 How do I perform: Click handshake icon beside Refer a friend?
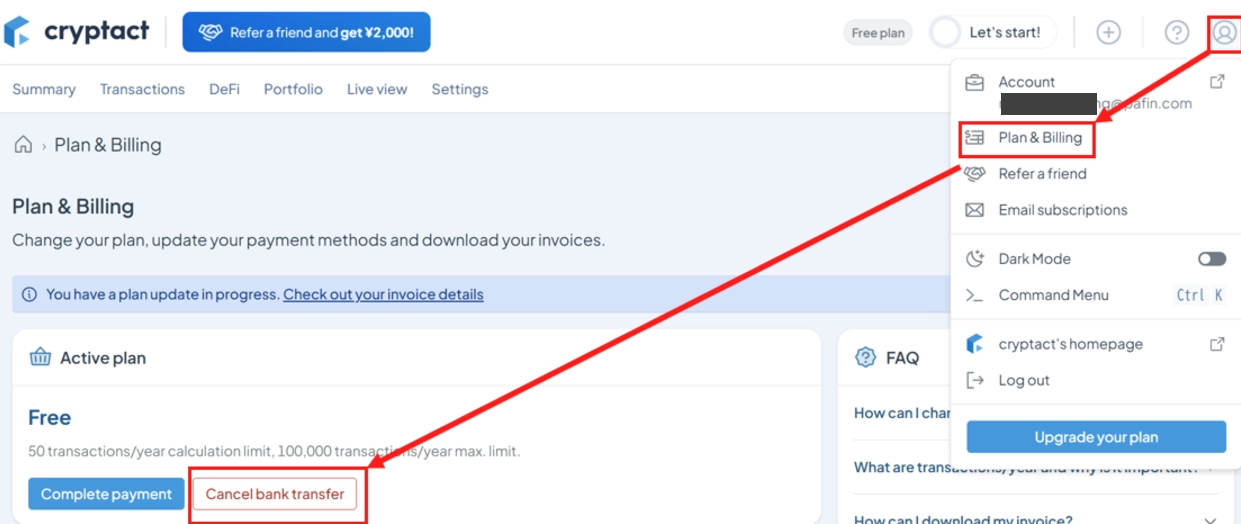[975, 174]
